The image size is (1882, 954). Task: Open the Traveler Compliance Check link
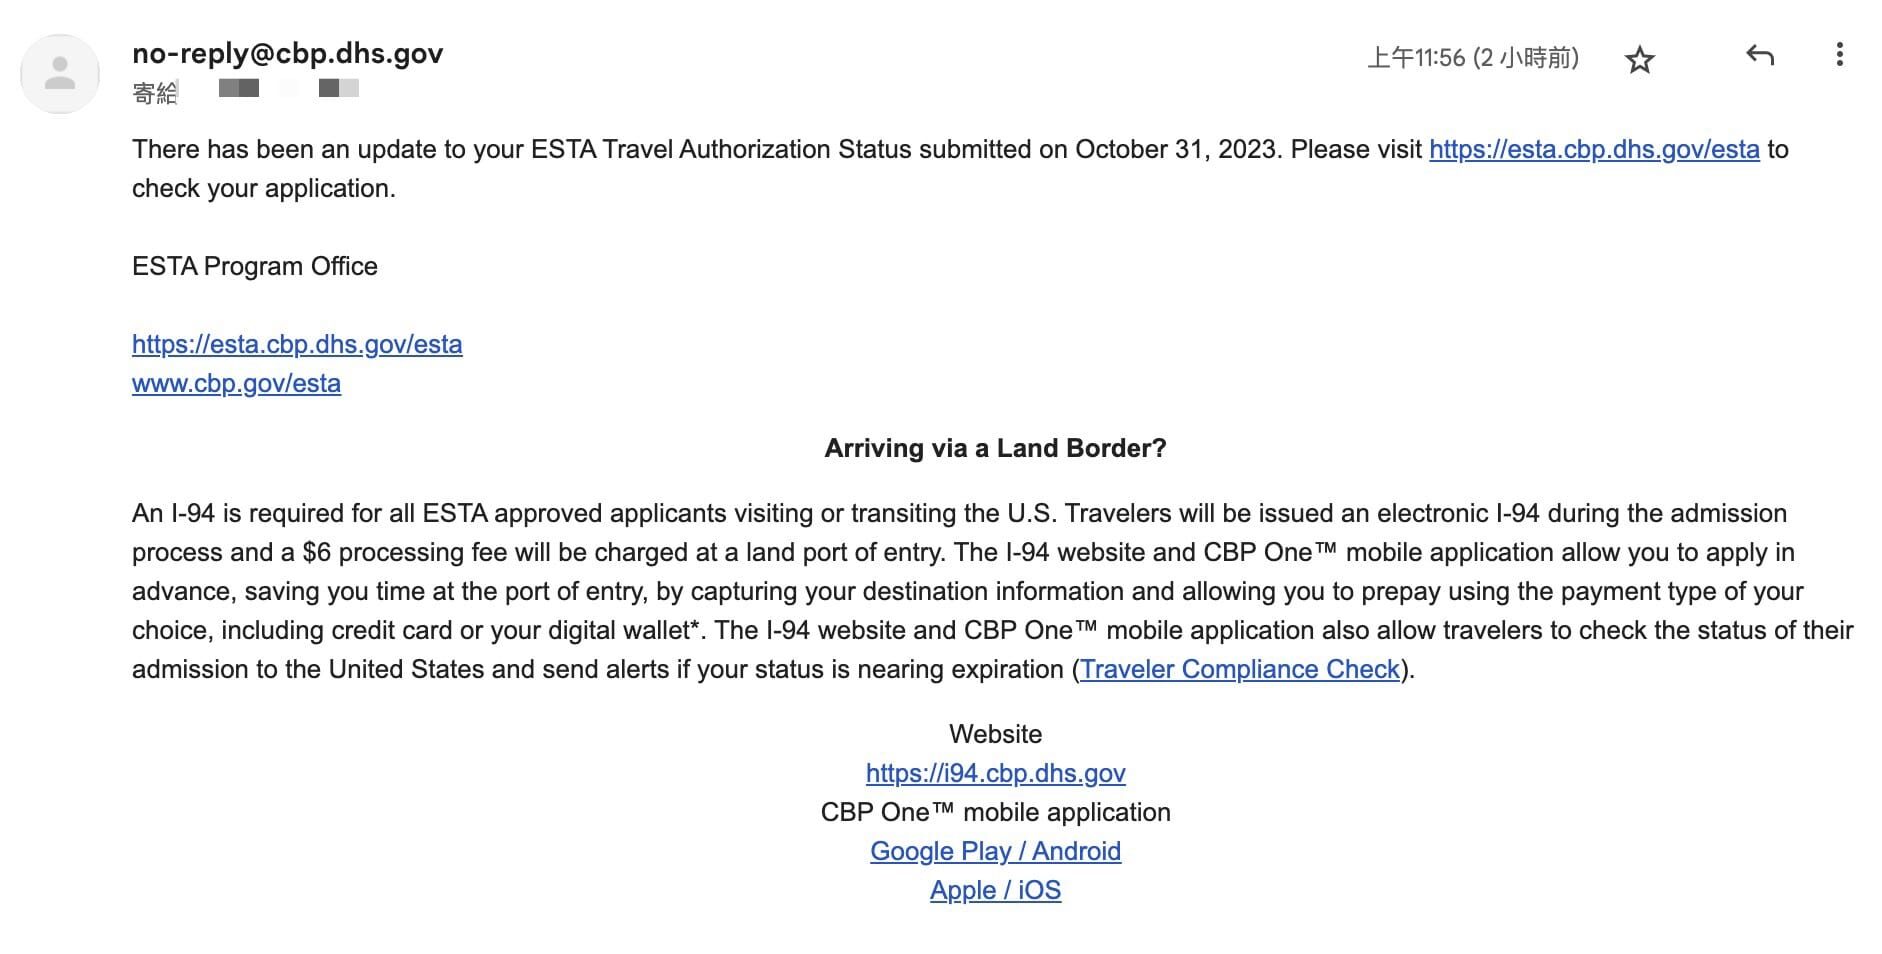point(1239,670)
